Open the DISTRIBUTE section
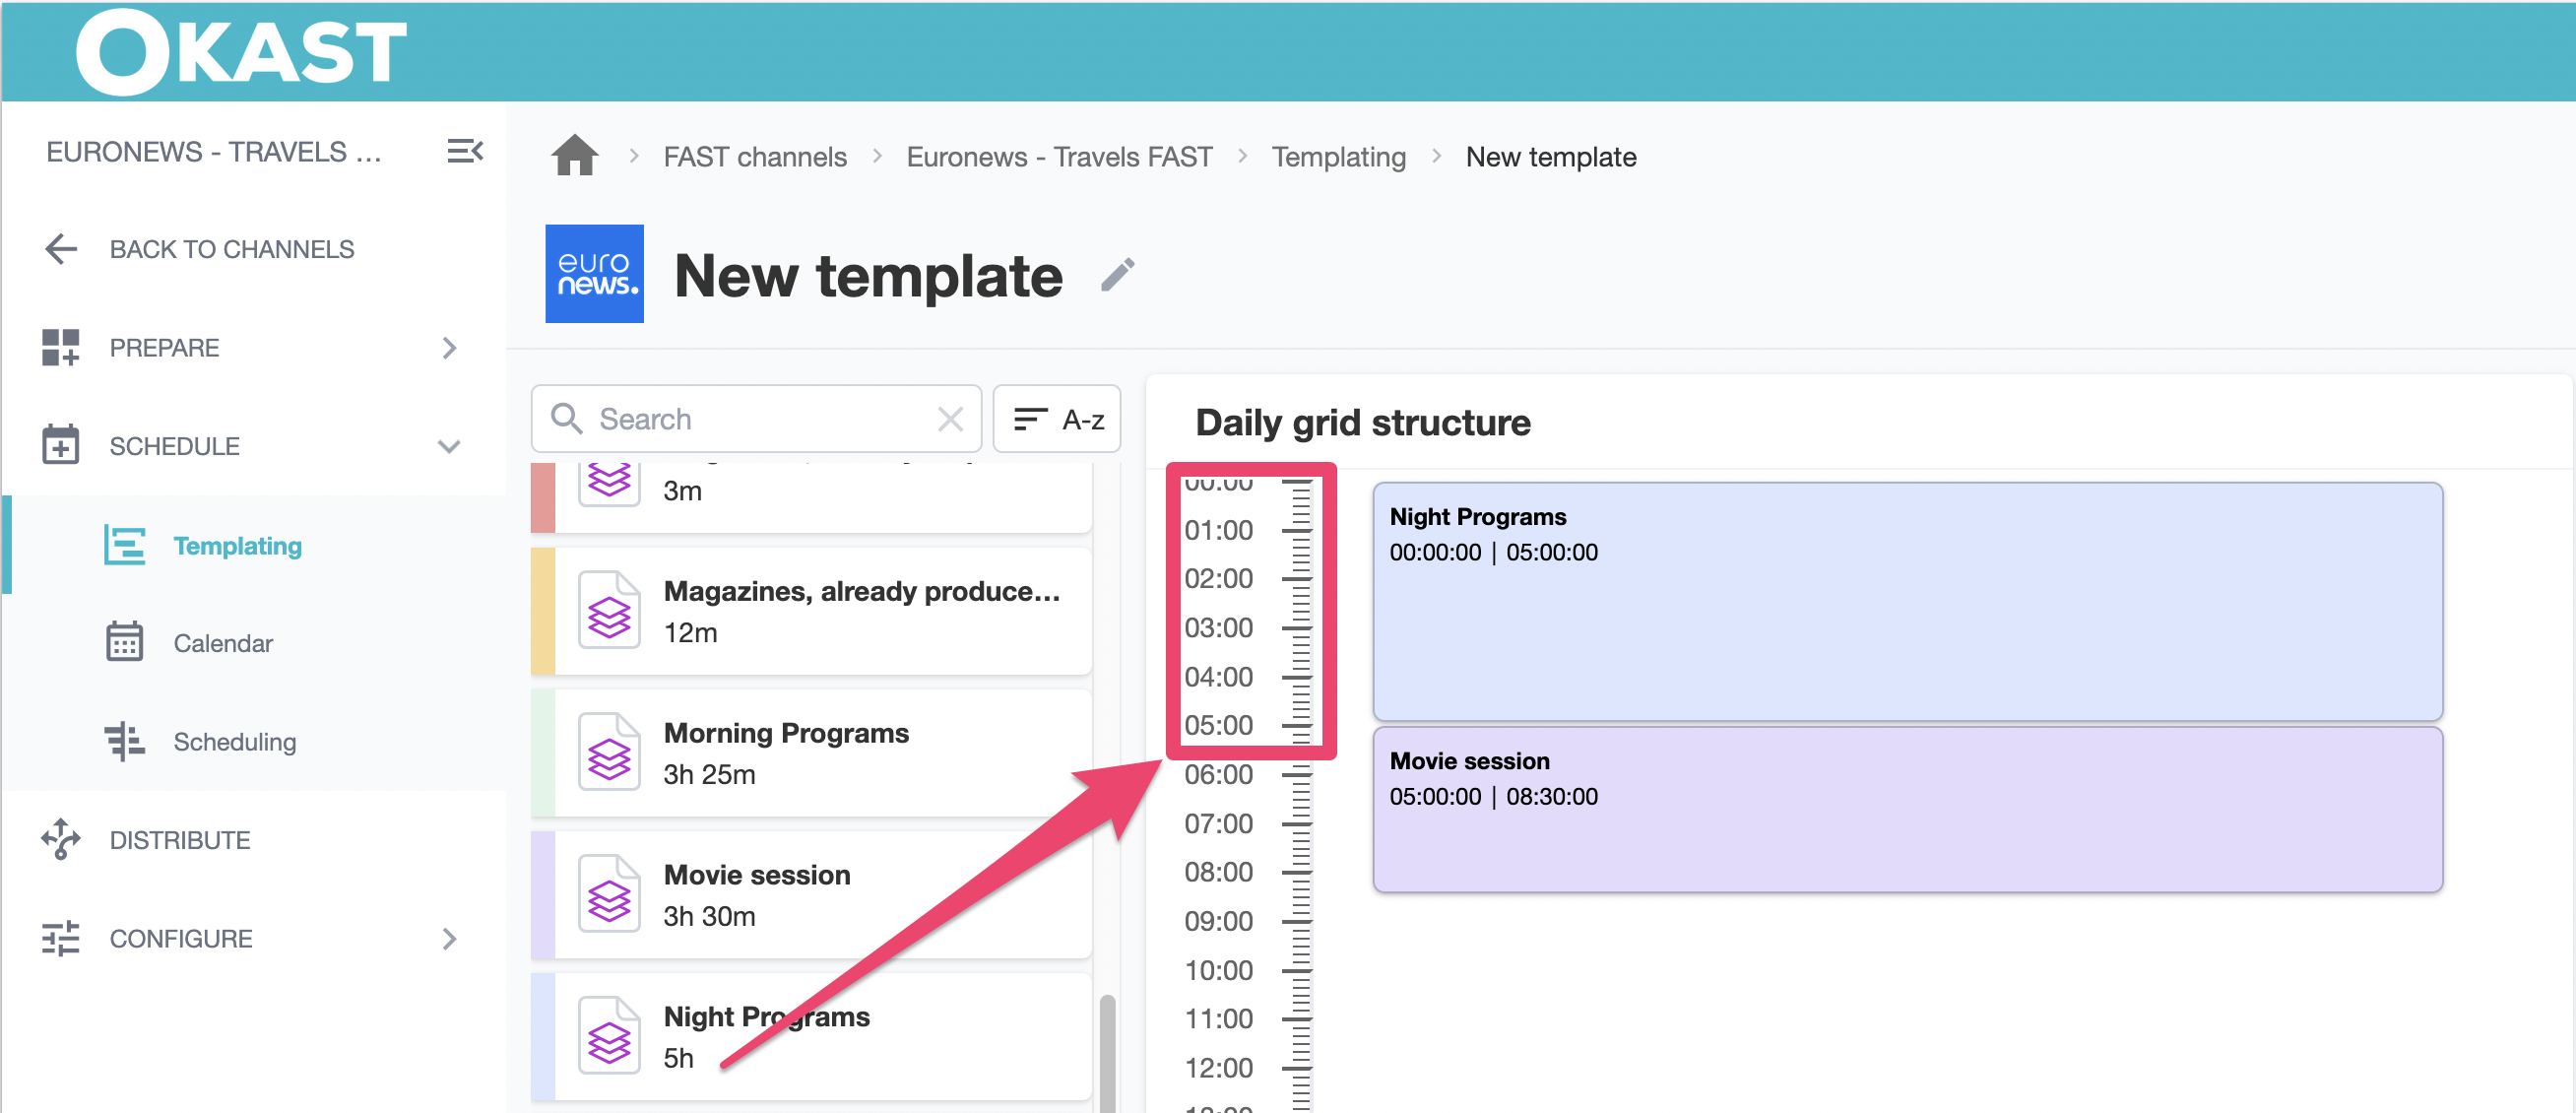2576x1113 pixels. pos(180,840)
